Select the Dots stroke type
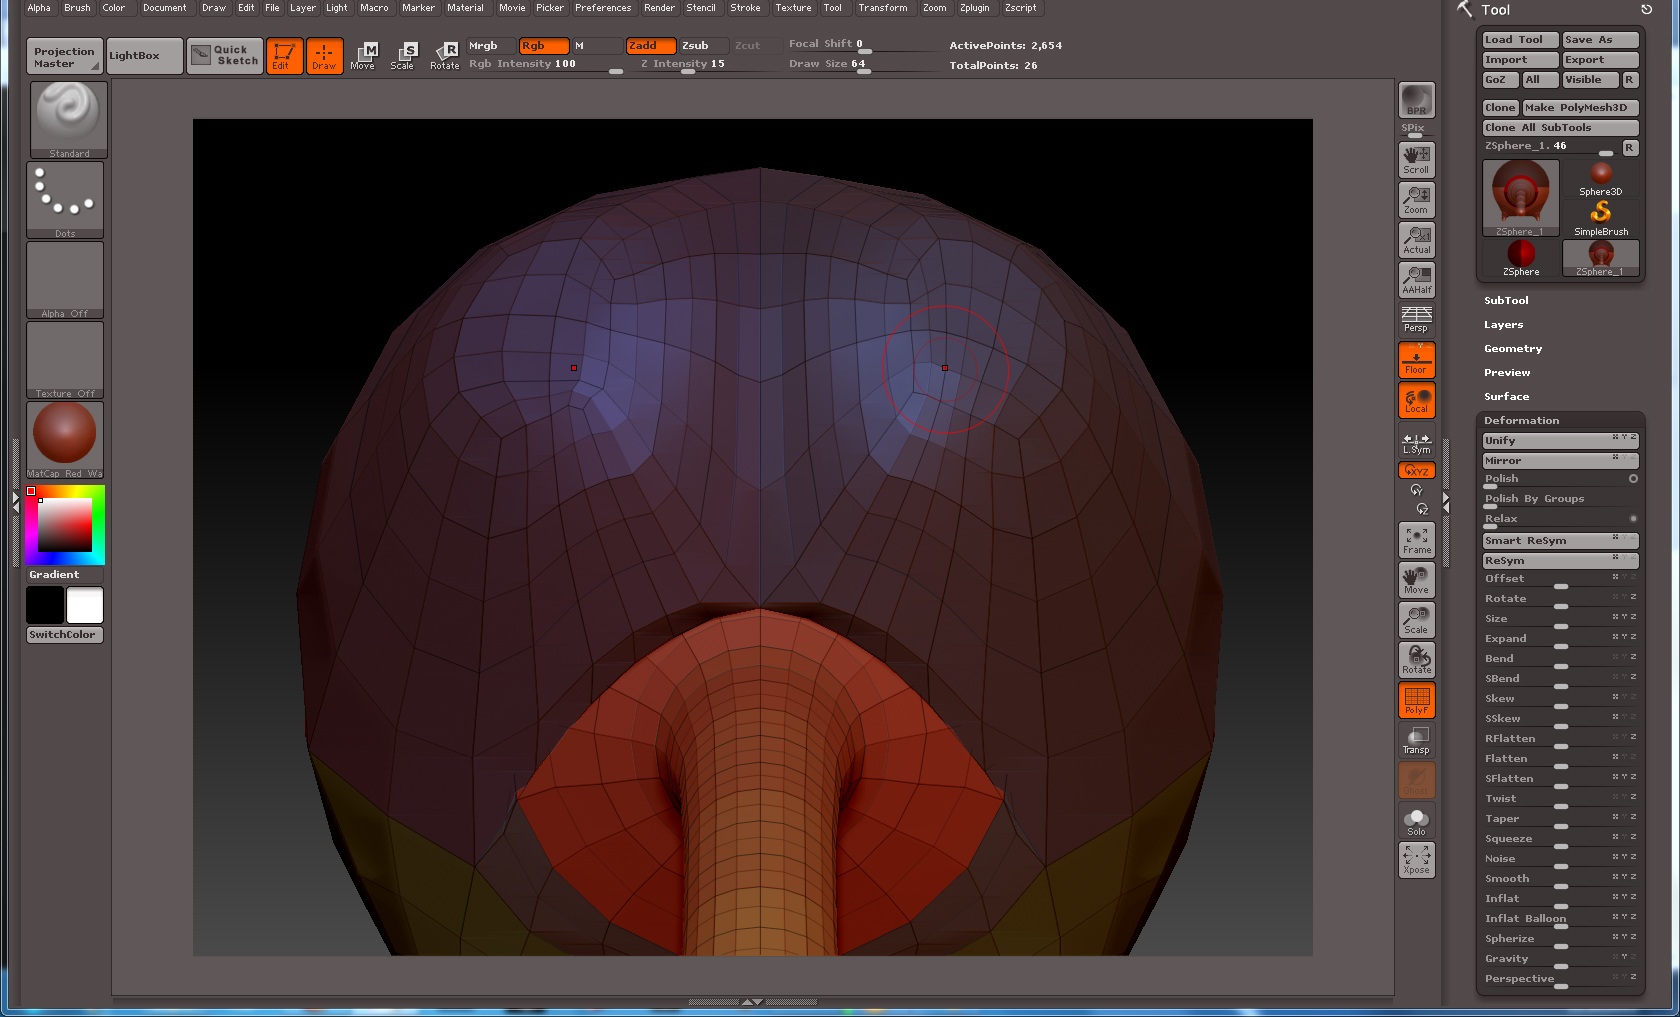This screenshot has width=1680, height=1017. pos(66,198)
